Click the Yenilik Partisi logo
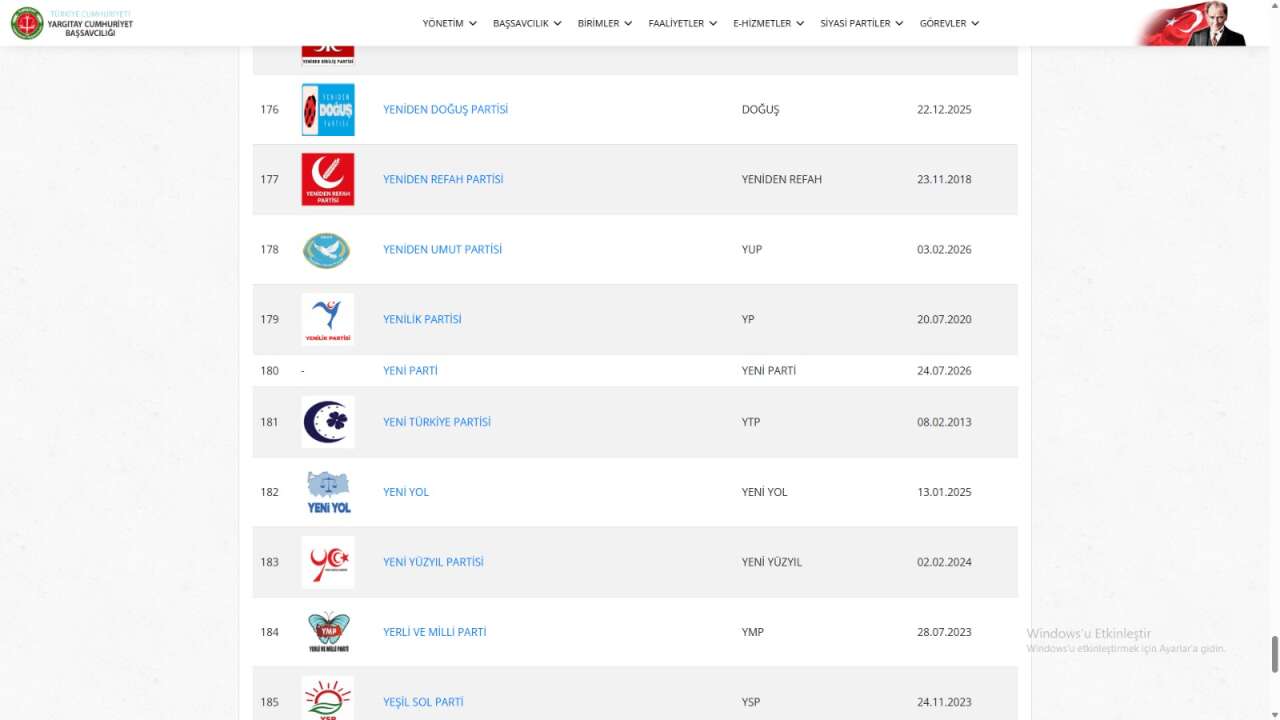 click(x=328, y=319)
